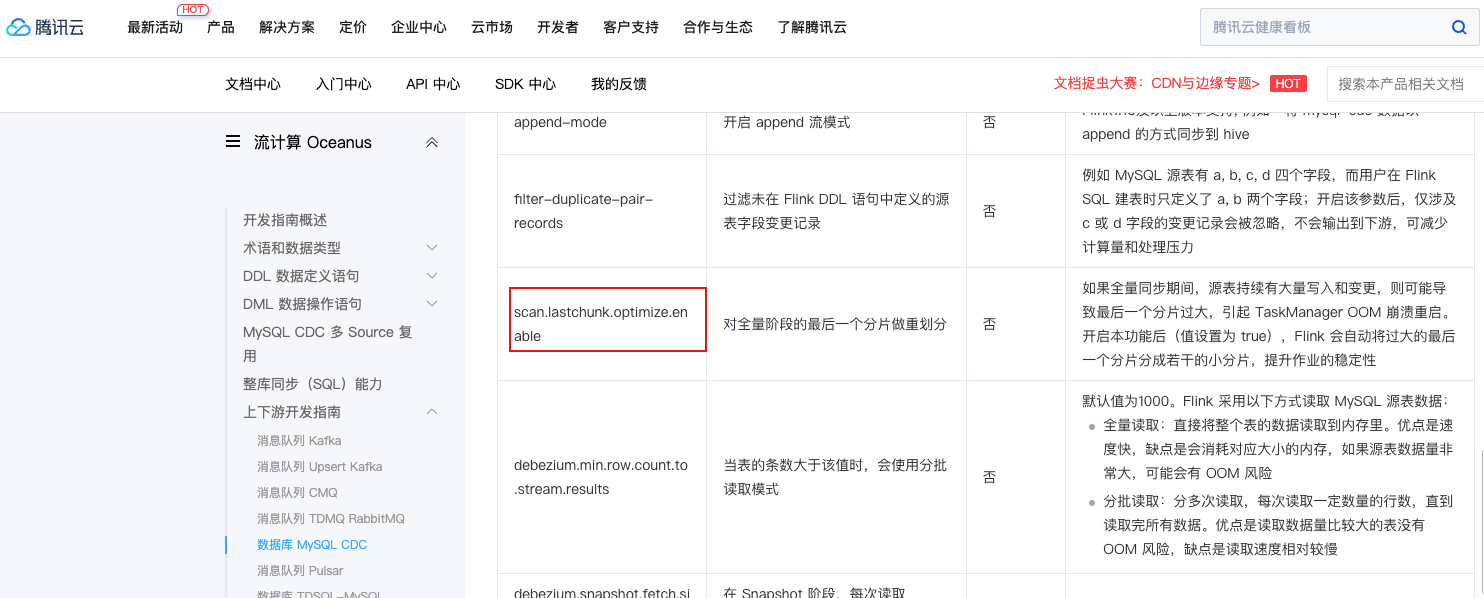1484x598 pixels.
Task: Go to 入门中心
Action: [x=344, y=84]
